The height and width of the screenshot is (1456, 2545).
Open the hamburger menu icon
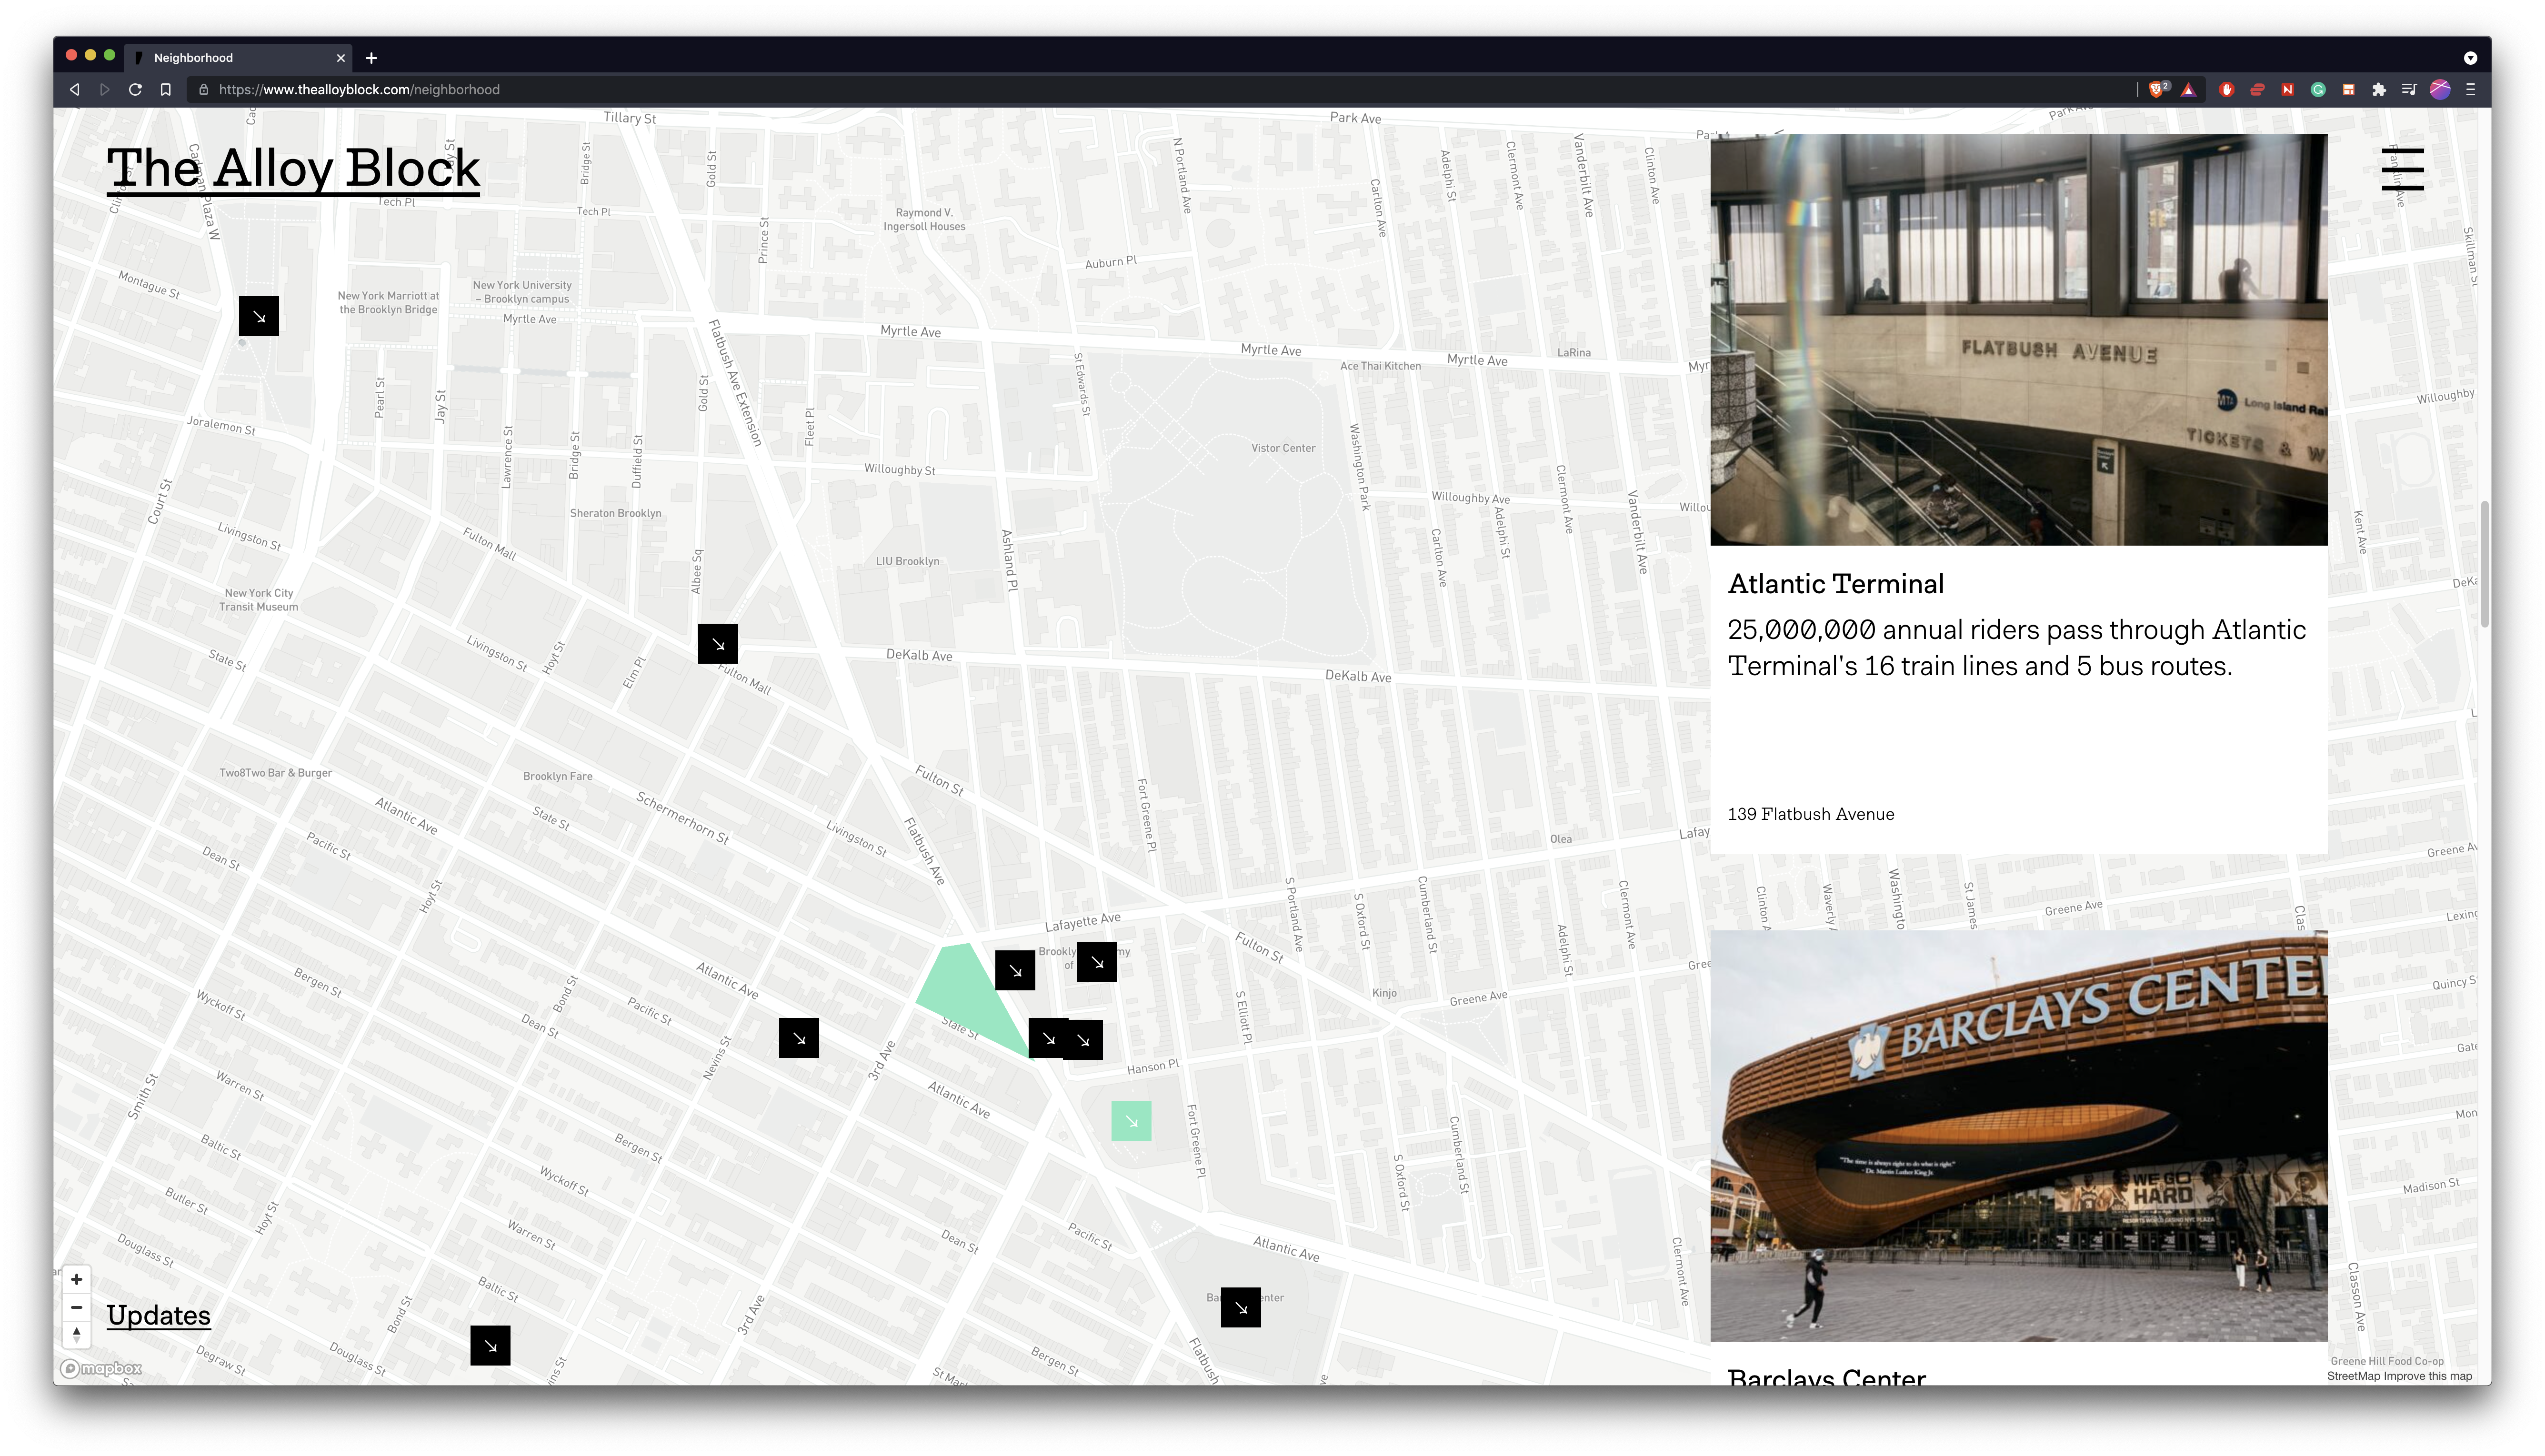pos(2402,170)
